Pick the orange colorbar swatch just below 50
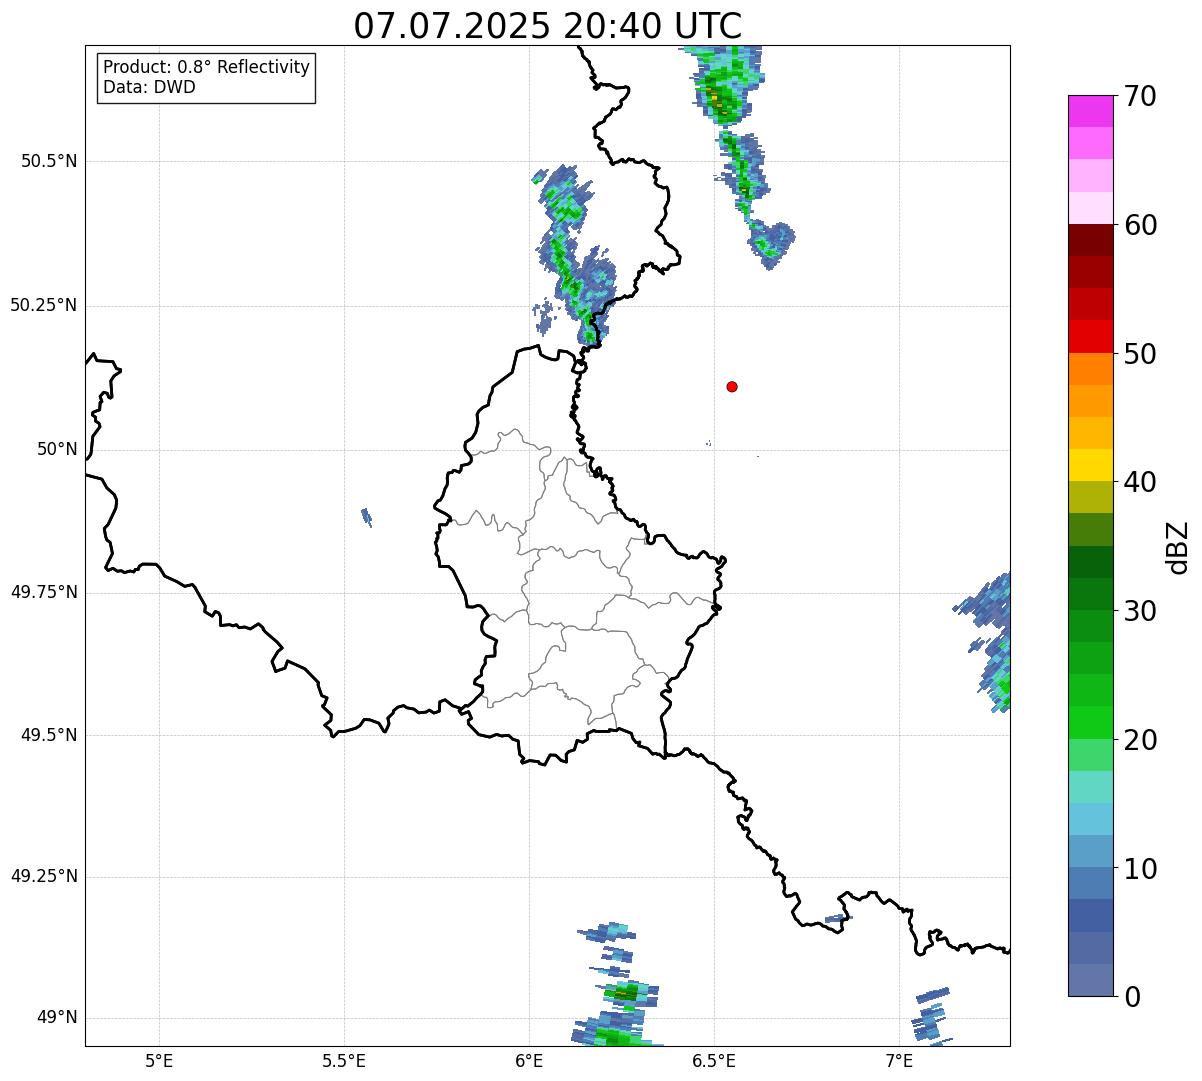1202x1081 pixels. click(1091, 369)
